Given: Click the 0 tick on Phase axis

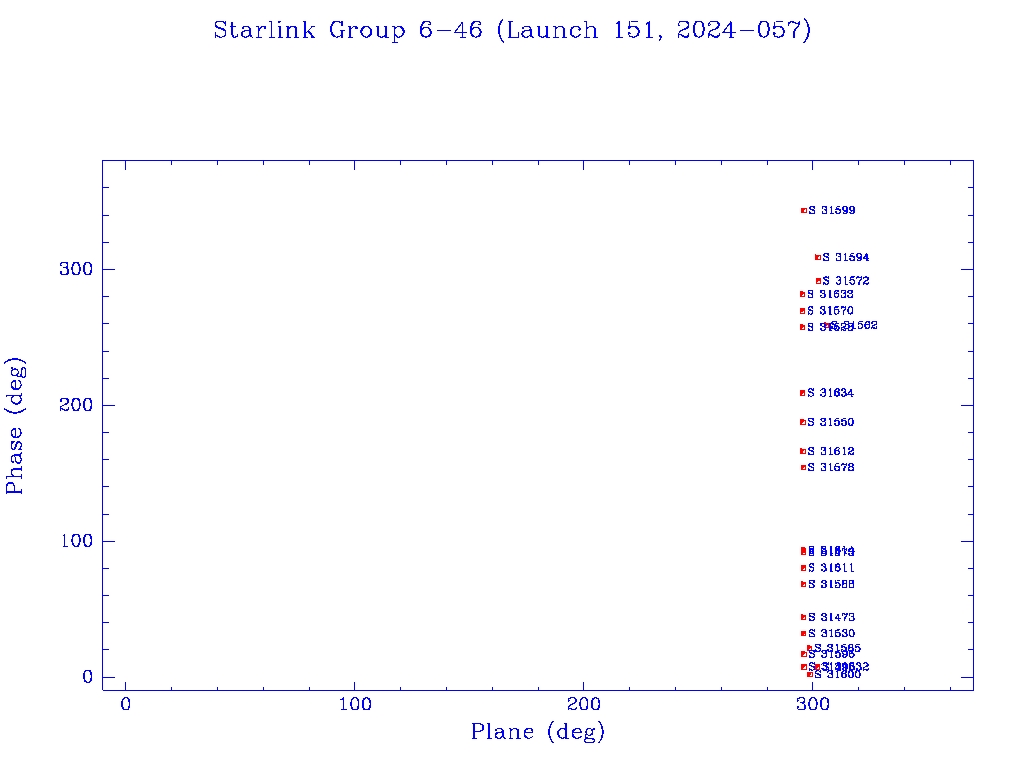Looking at the screenshot, I should point(88,677).
